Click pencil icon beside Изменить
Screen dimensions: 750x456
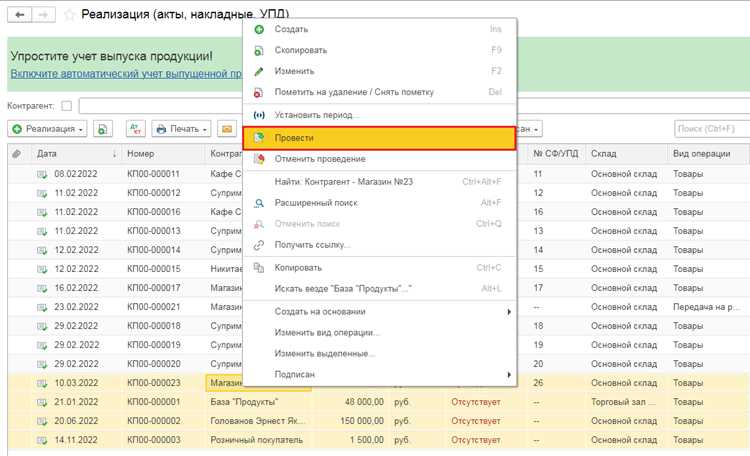tap(259, 71)
